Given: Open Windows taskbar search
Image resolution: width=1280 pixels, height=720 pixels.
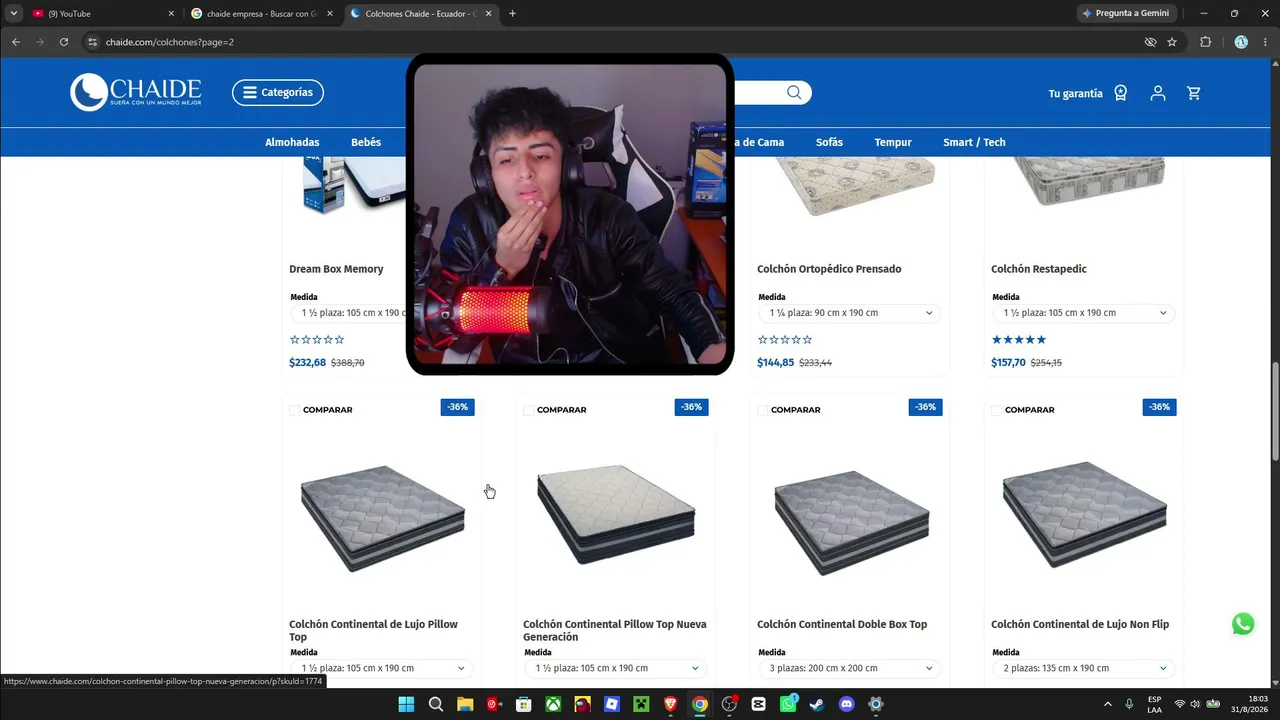Looking at the screenshot, I should tap(436, 704).
